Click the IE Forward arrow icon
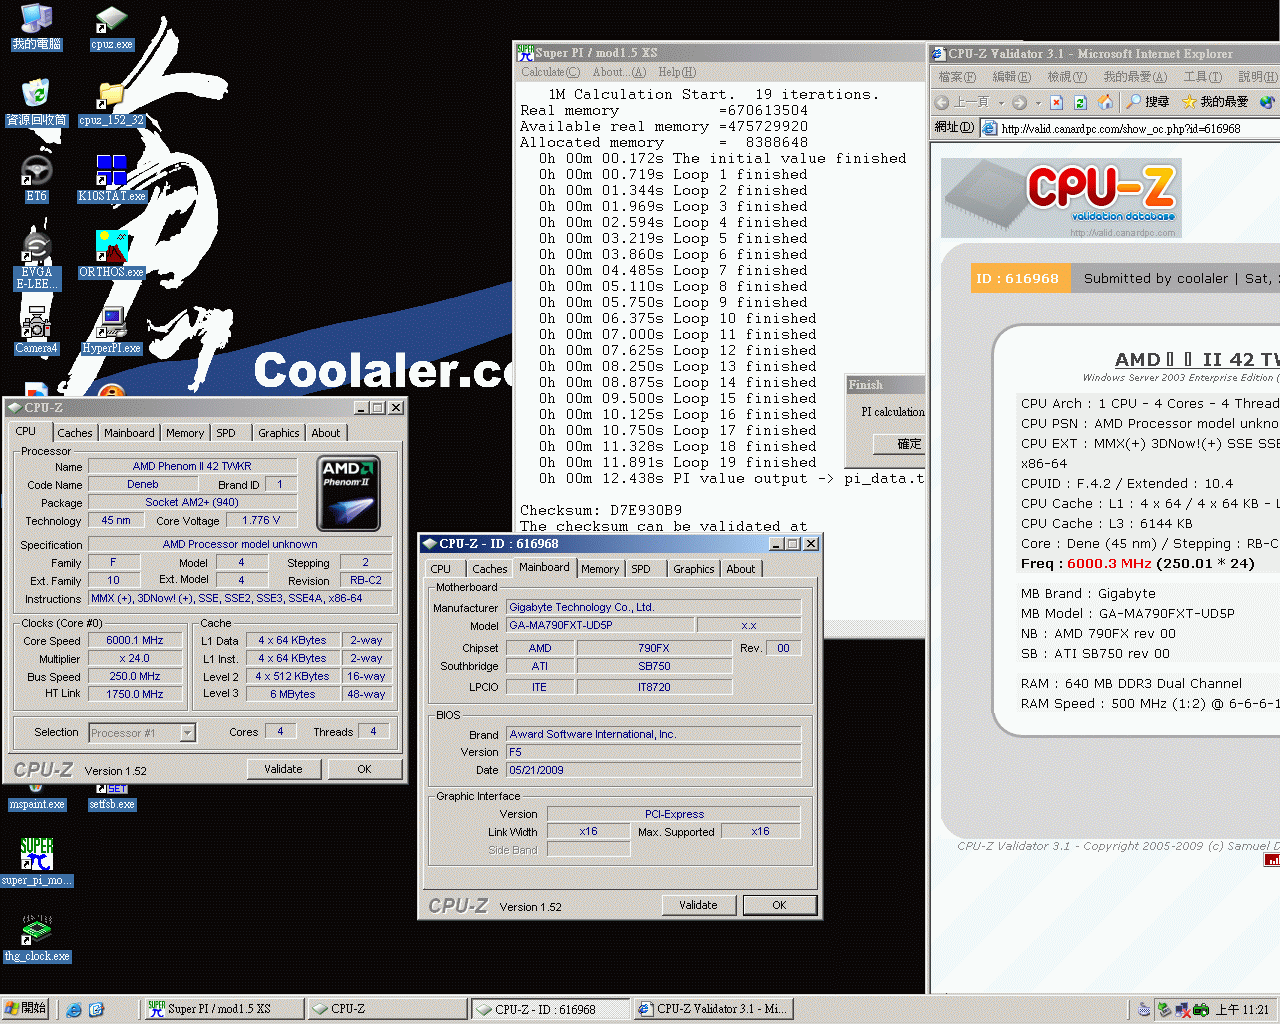 (x=1019, y=102)
